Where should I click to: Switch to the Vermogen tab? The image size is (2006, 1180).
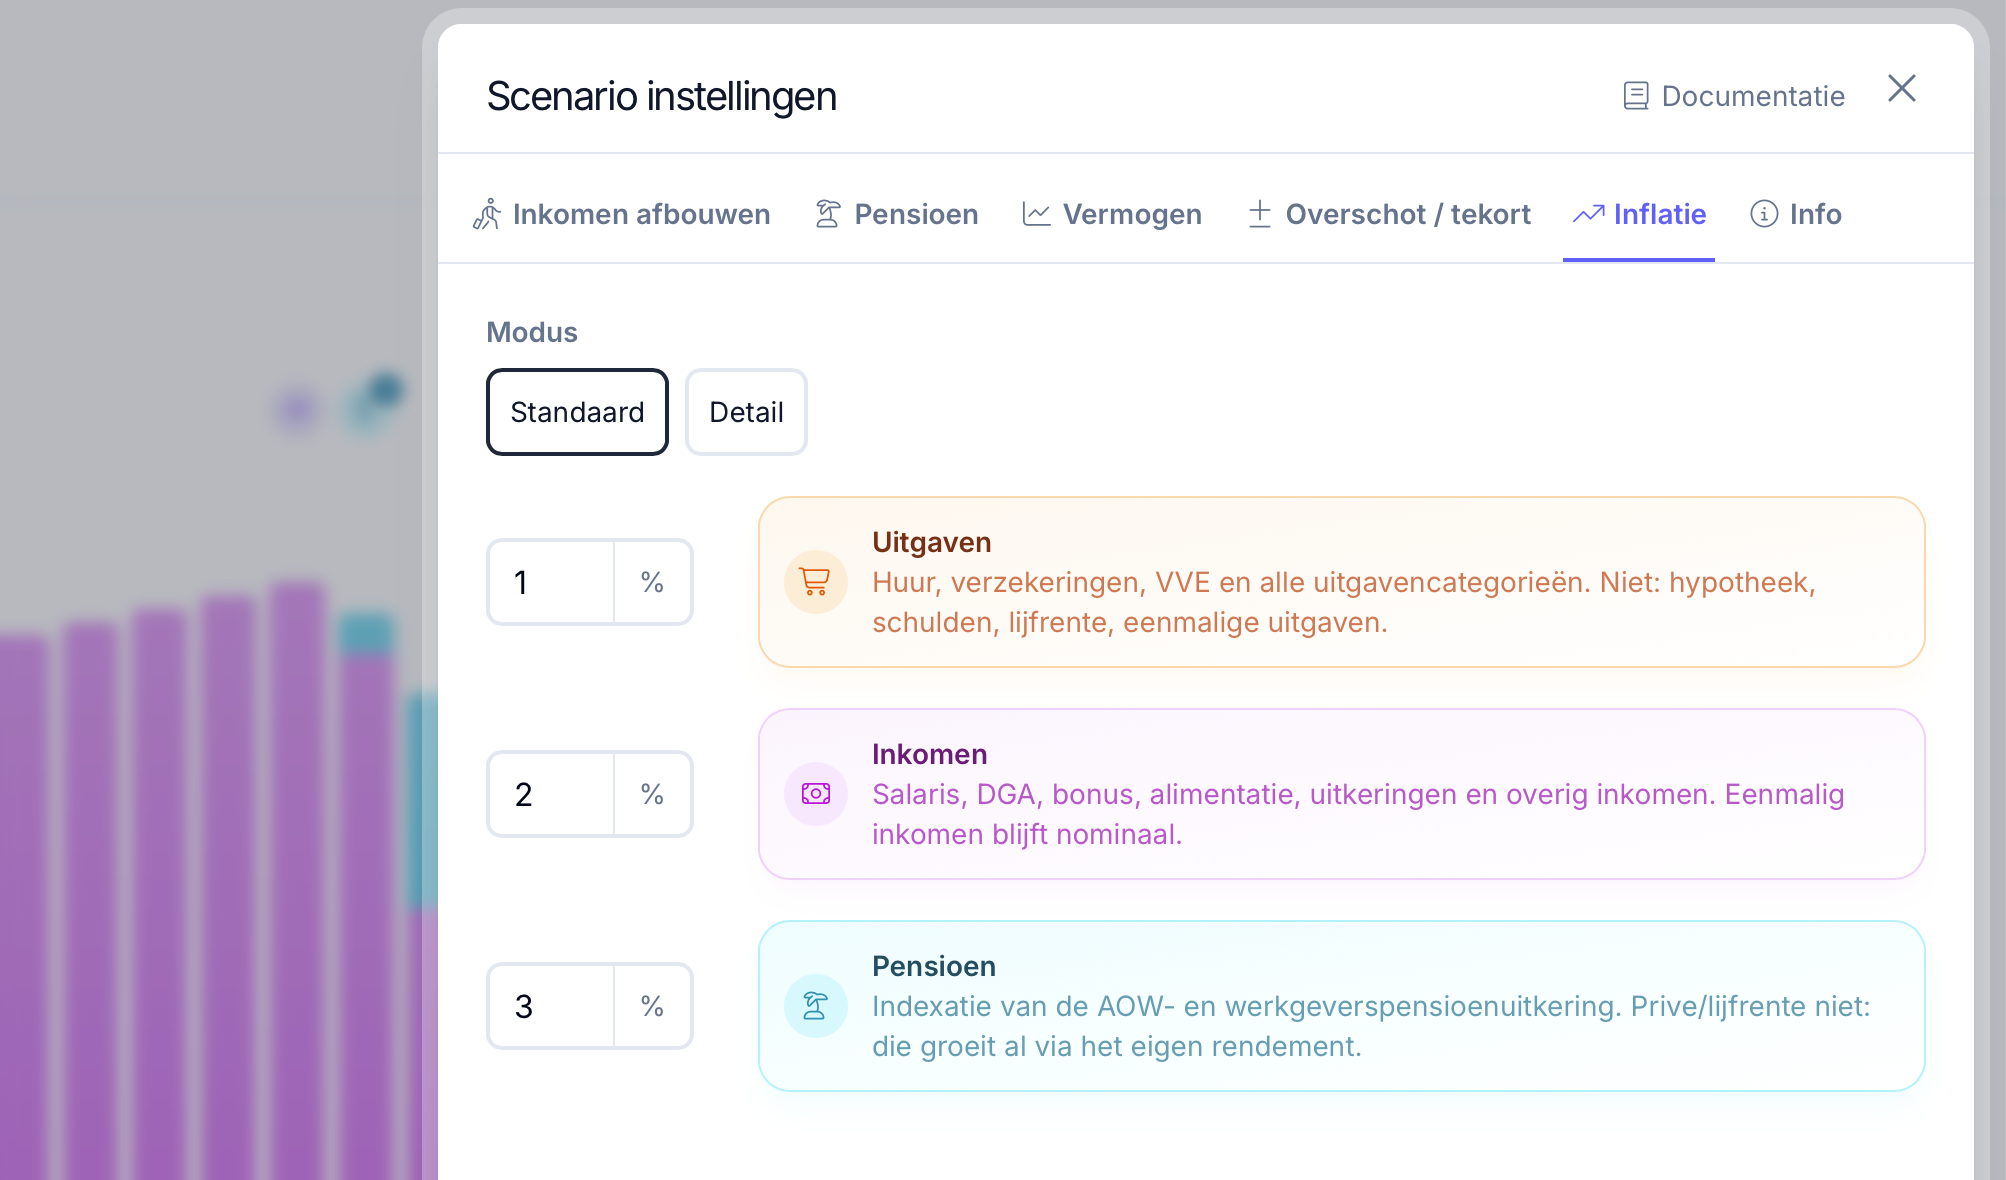coord(1112,214)
